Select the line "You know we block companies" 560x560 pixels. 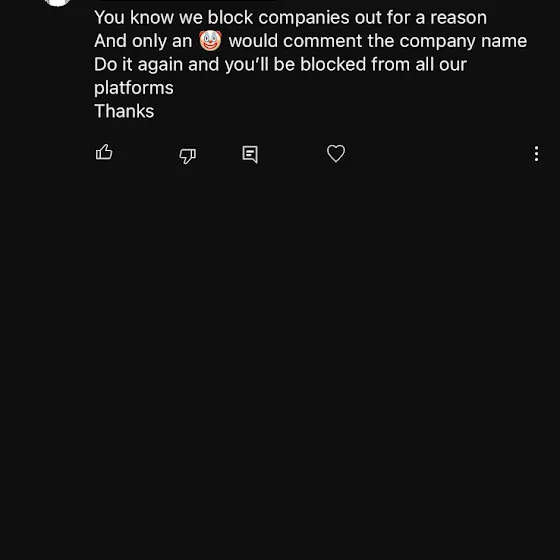click(222, 18)
